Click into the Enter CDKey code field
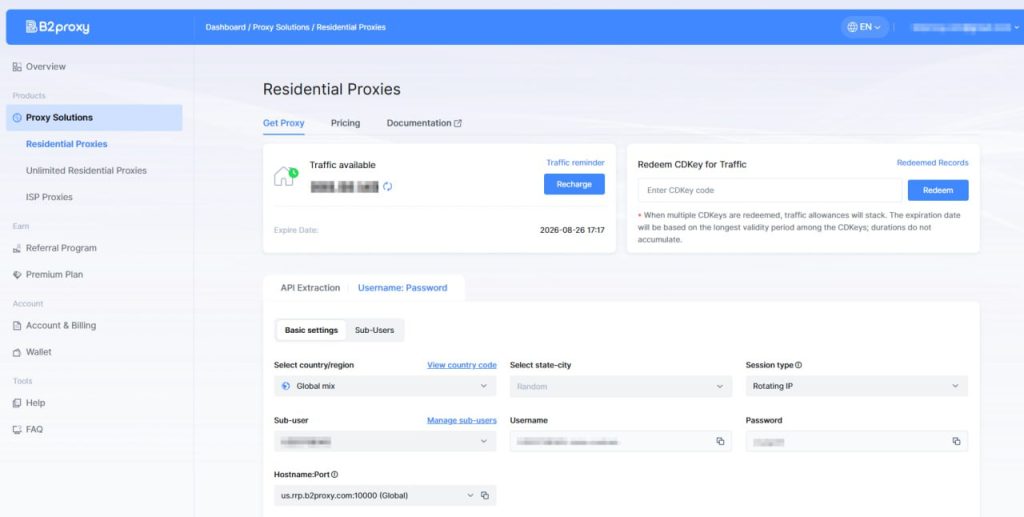This screenshot has height=517, width=1024. click(769, 190)
